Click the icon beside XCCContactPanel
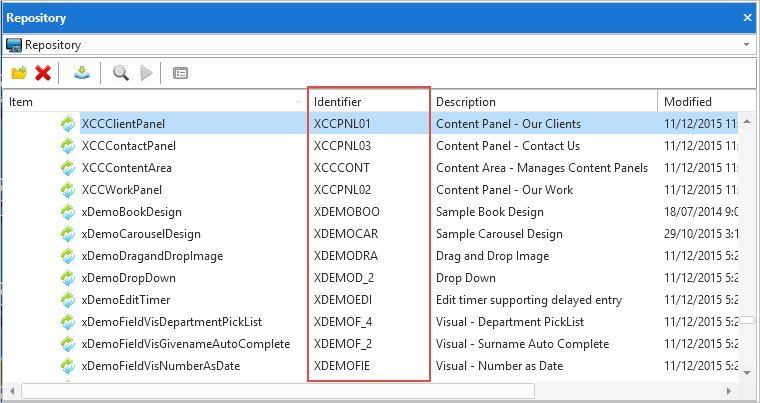760x403 pixels. point(68,146)
